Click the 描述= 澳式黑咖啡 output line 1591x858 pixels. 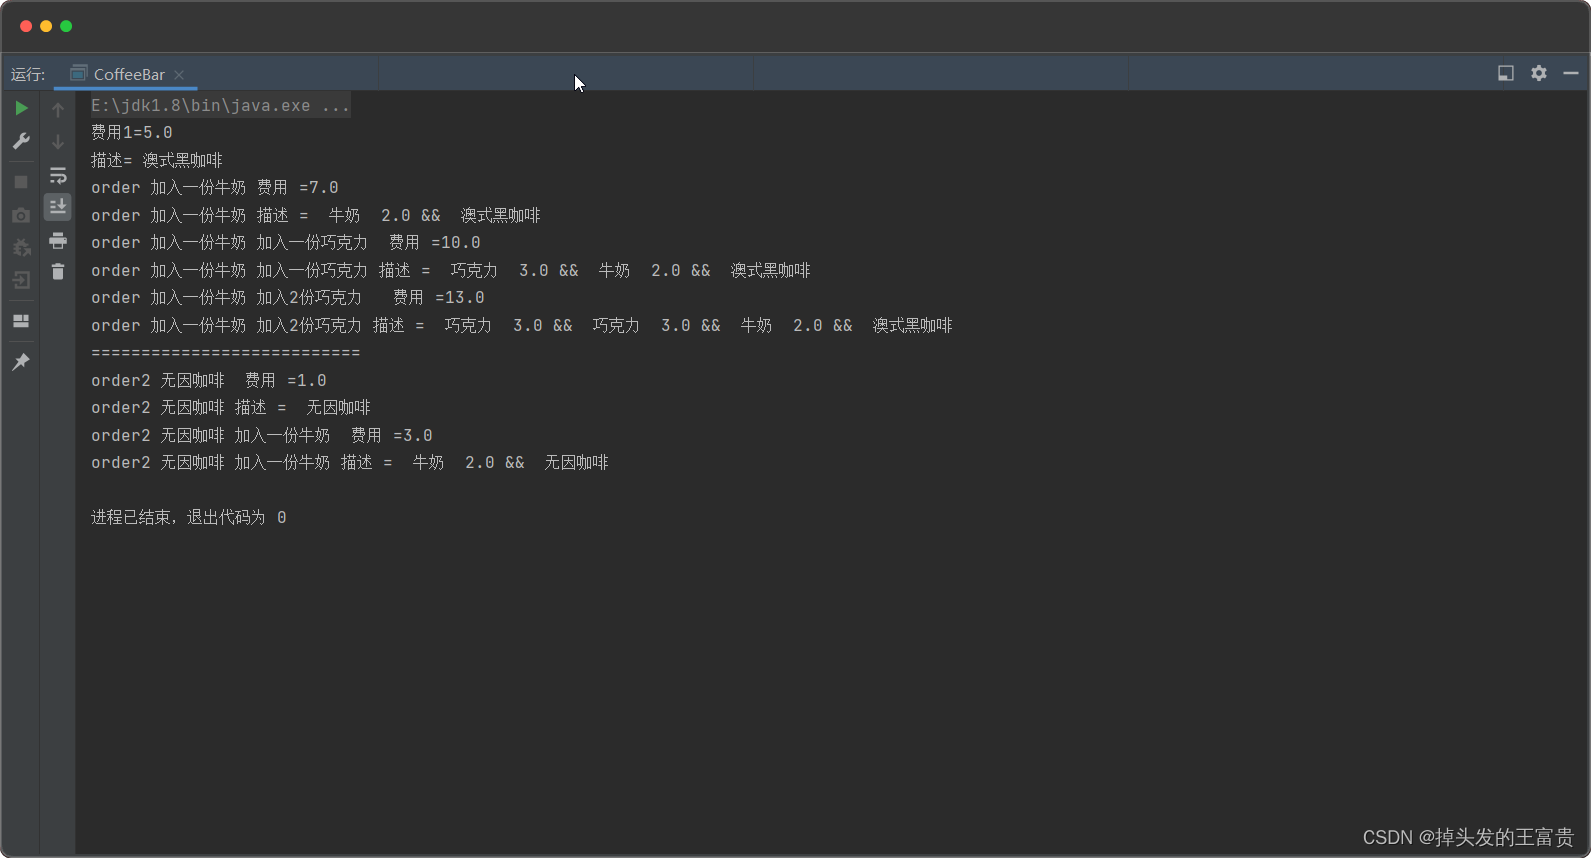(x=157, y=160)
